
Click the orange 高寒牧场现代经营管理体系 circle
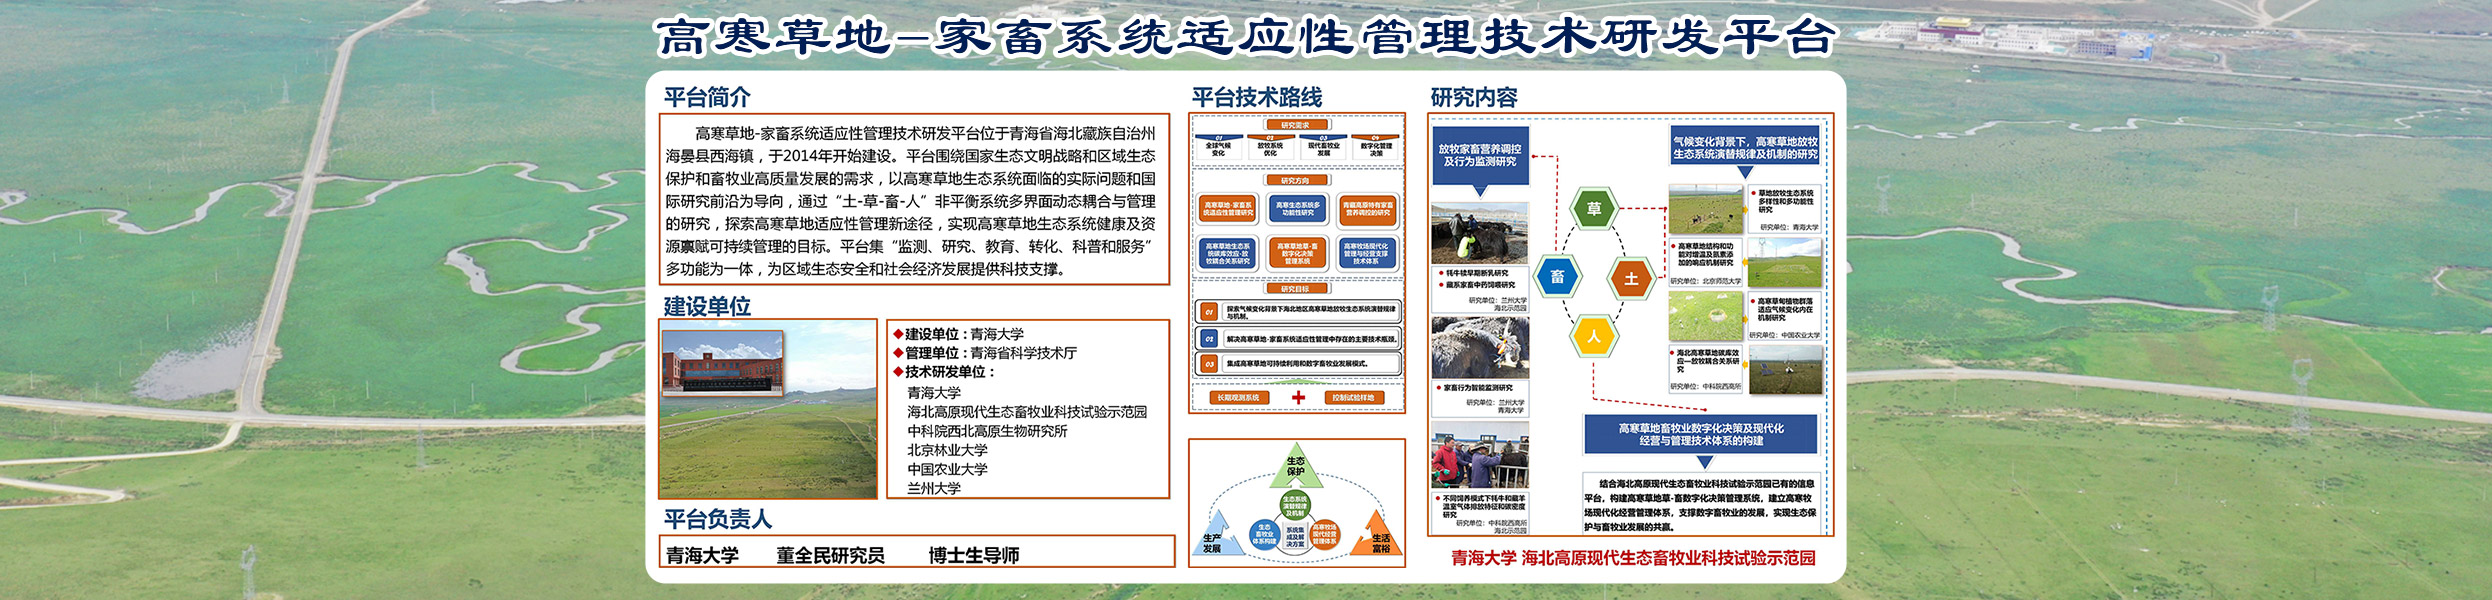(1325, 534)
